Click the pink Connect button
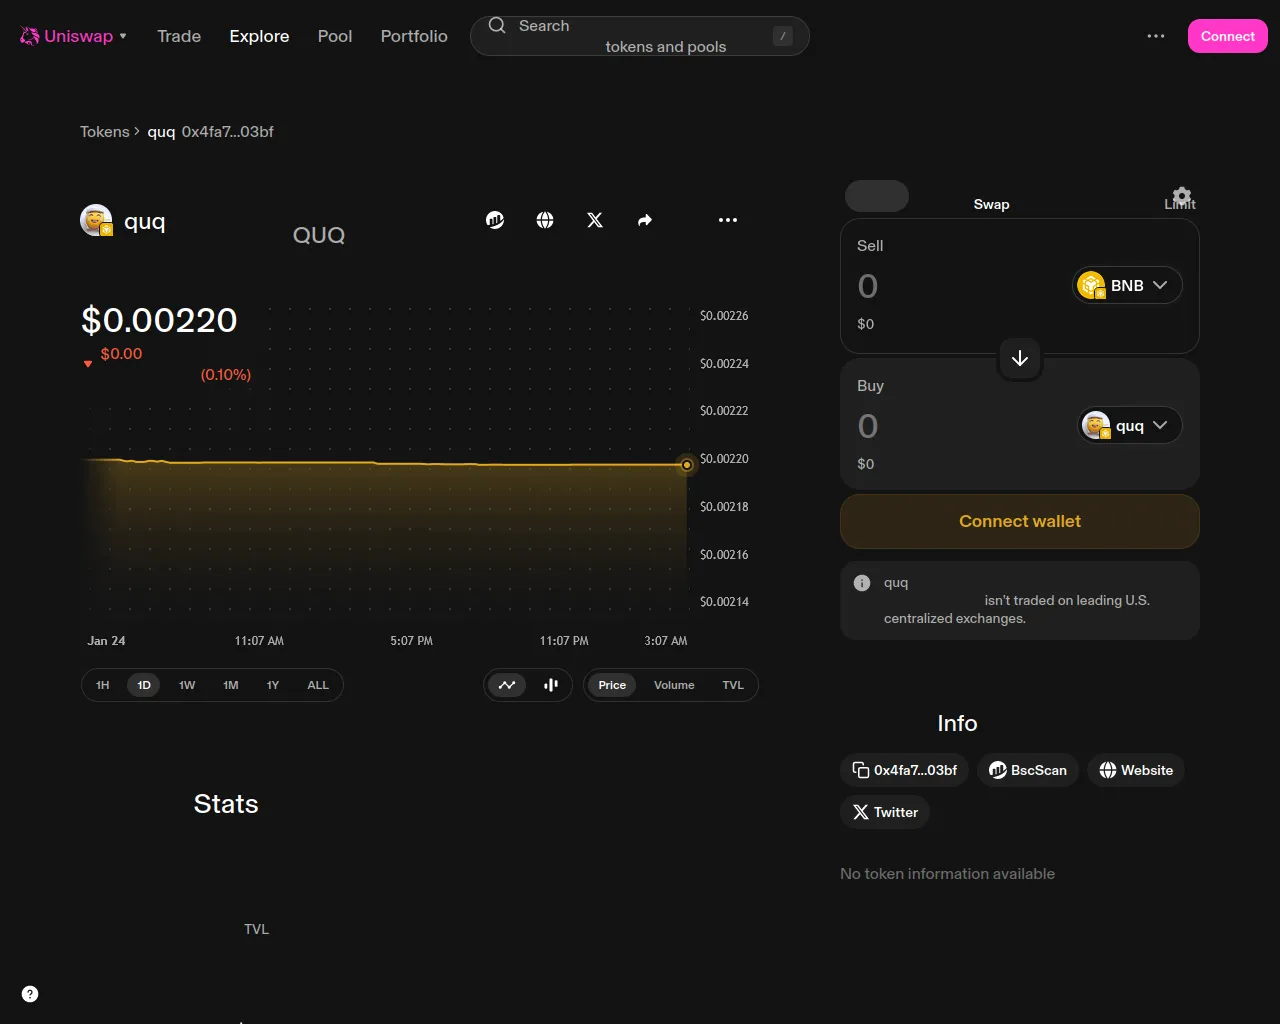 tap(1227, 36)
